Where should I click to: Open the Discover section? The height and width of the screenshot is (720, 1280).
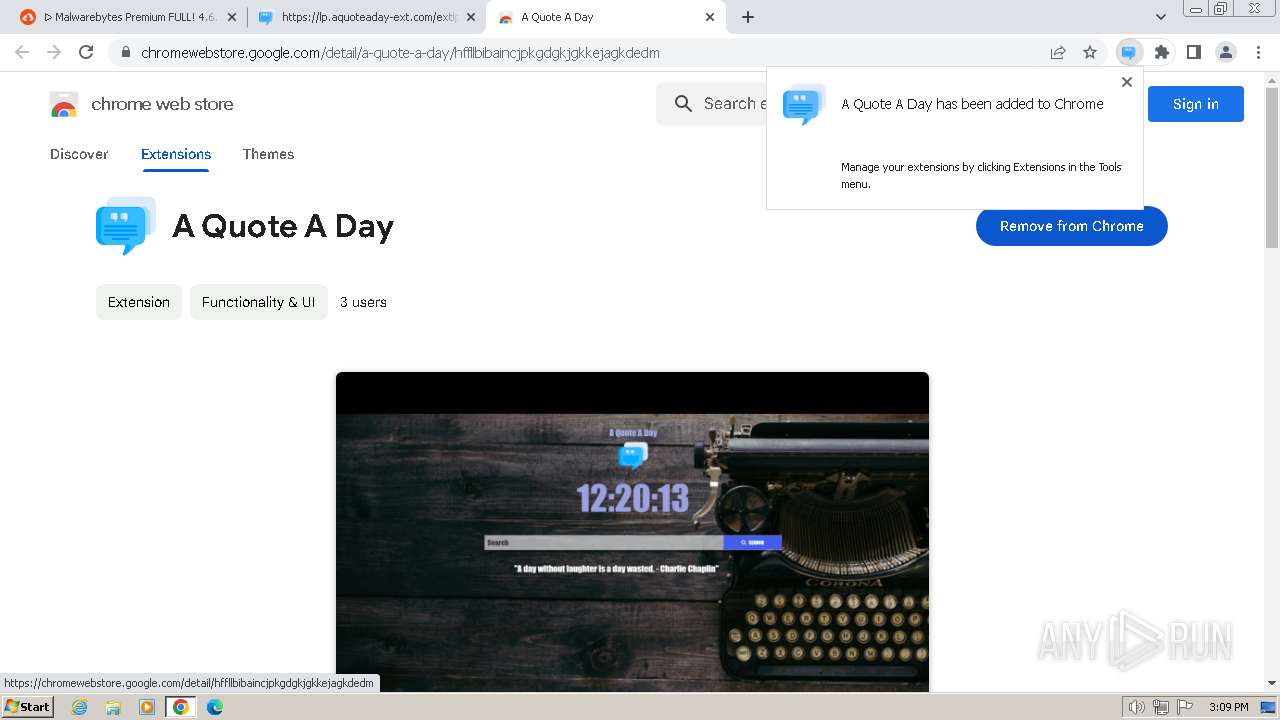pos(79,154)
